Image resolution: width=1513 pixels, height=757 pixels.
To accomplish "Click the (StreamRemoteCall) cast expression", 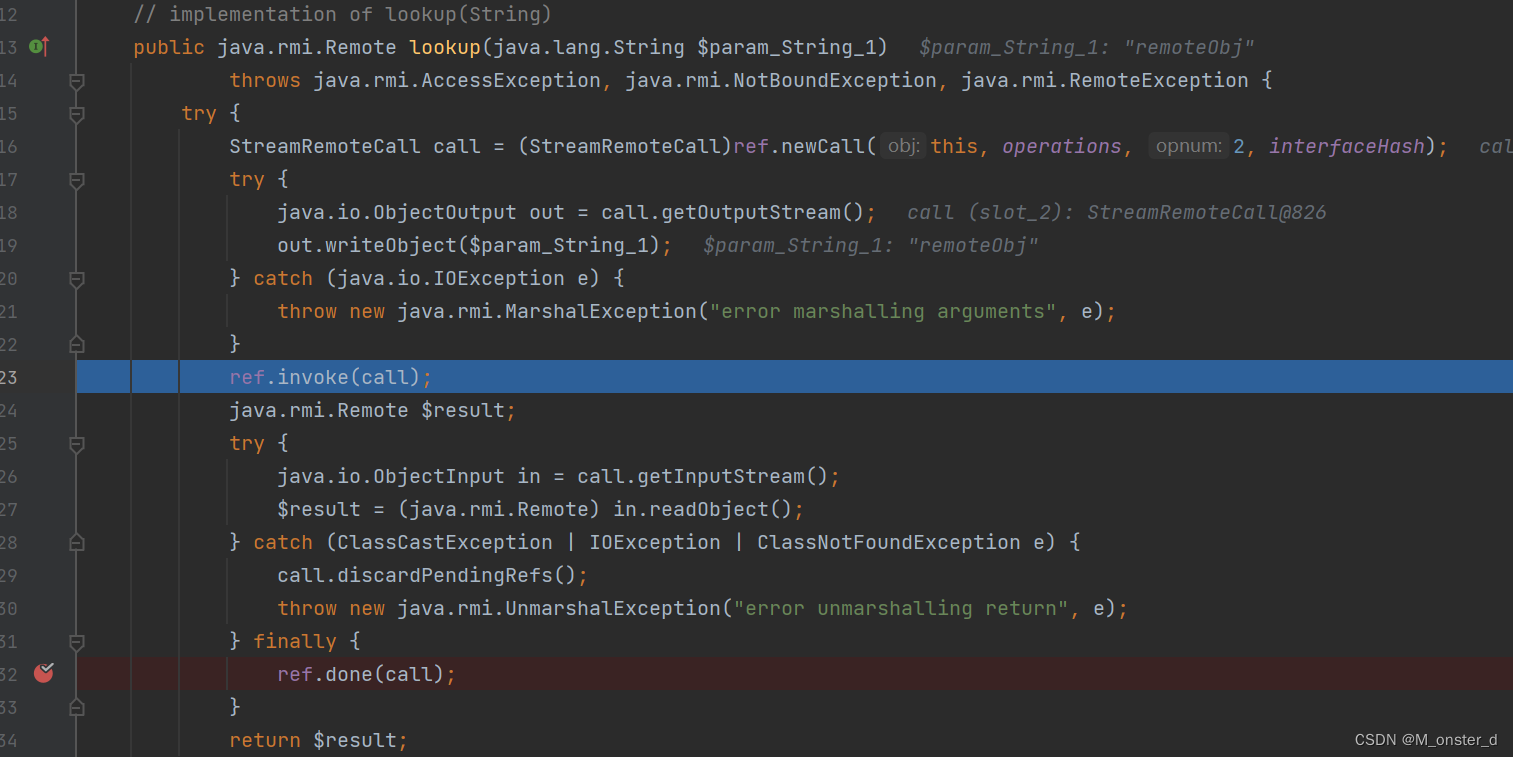I will tap(625, 146).
